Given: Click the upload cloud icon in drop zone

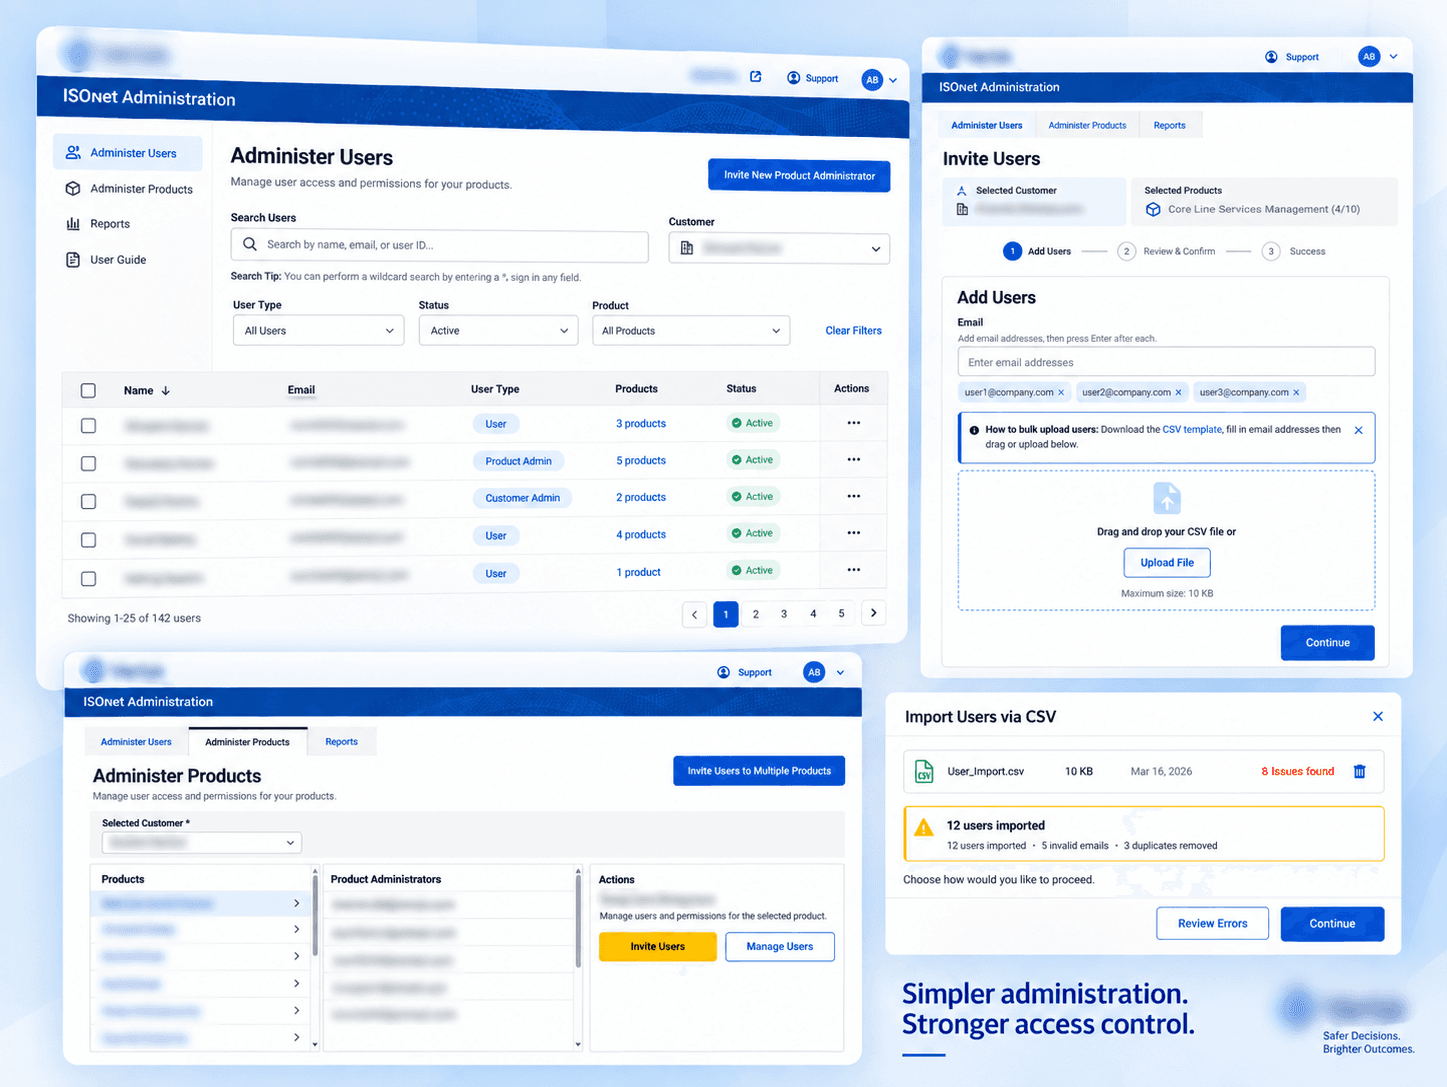Looking at the screenshot, I should [1167, 498].
